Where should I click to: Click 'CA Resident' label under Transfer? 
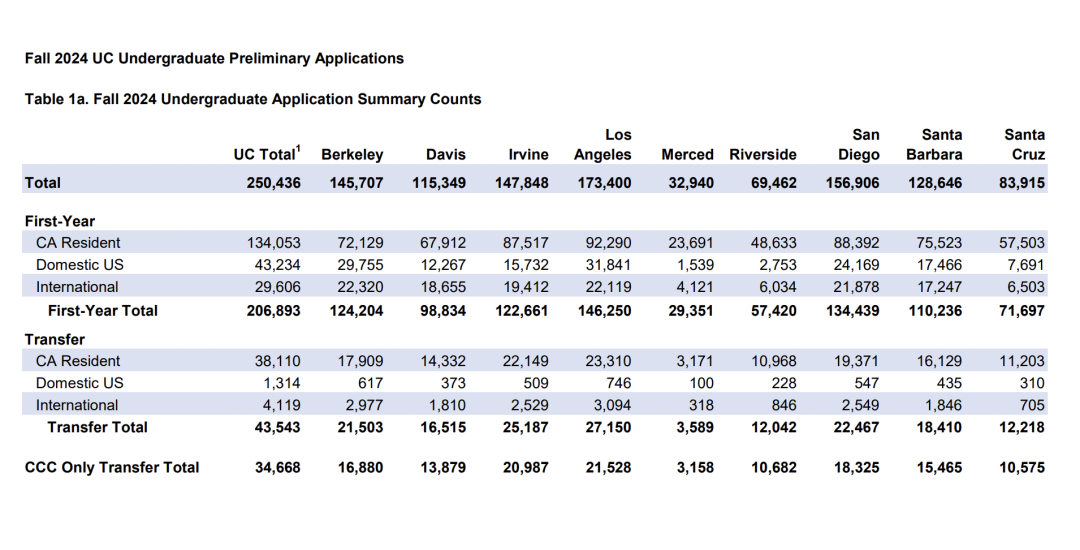(78, 361)
